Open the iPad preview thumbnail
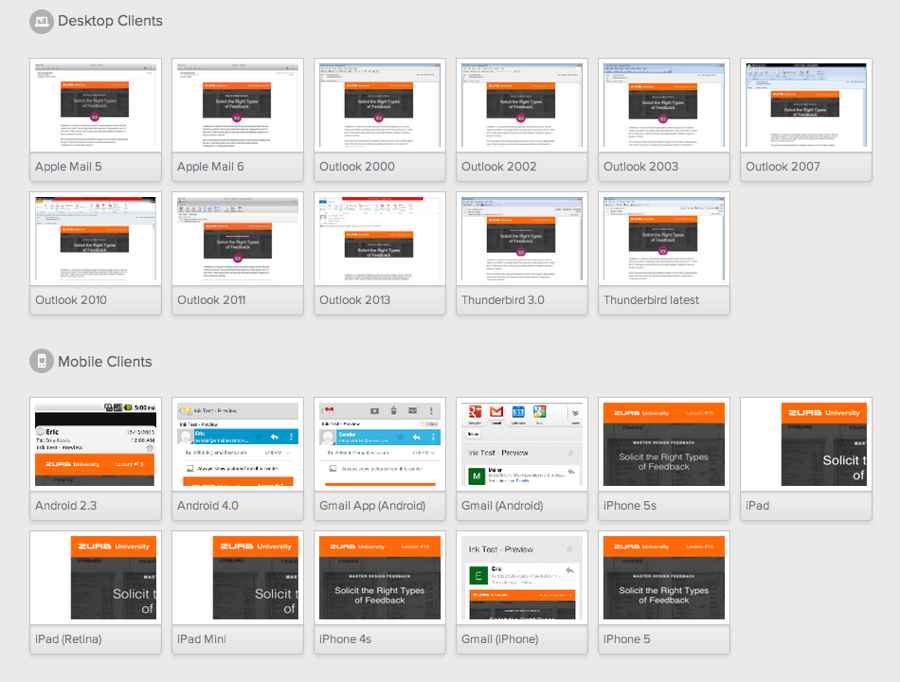 [806, 444]
